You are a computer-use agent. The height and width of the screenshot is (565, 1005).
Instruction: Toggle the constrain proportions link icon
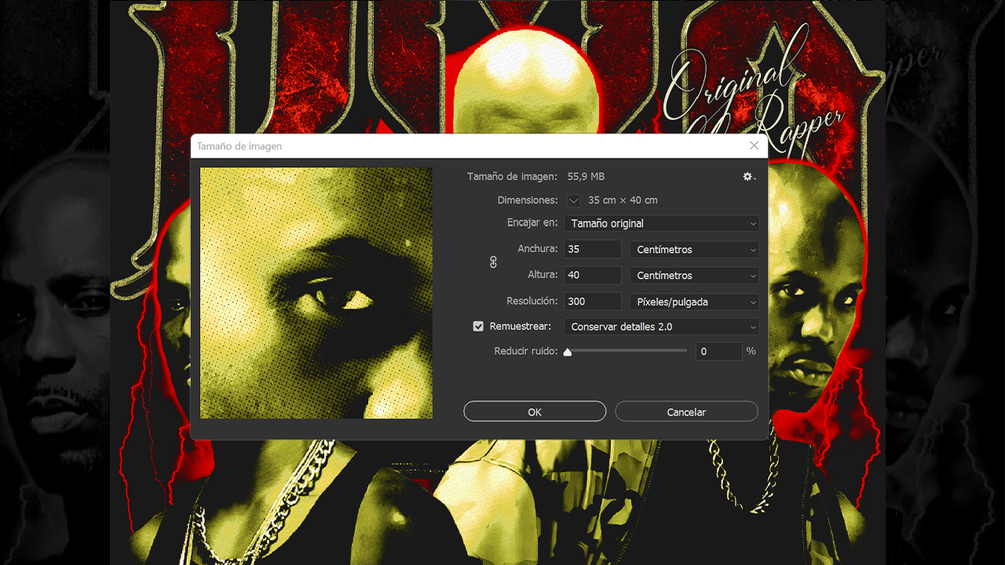click(493, 262)
